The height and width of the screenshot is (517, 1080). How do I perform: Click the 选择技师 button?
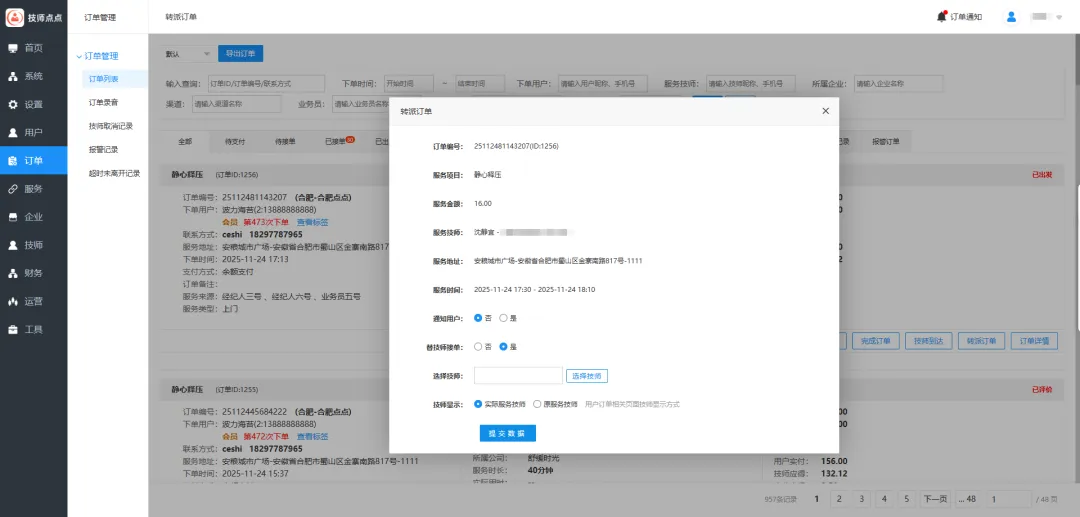coord(587,376)
